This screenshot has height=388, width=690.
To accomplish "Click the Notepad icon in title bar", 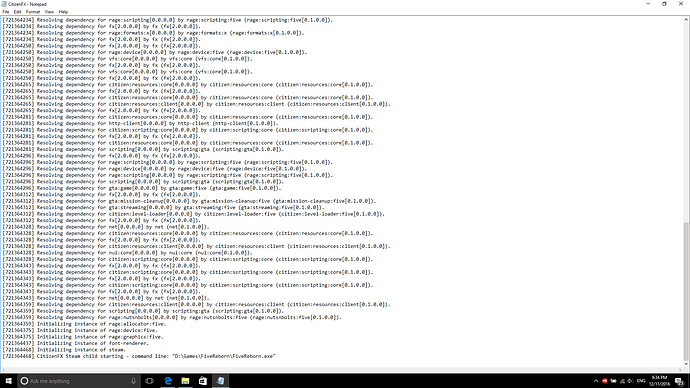I will click(4, 4).
